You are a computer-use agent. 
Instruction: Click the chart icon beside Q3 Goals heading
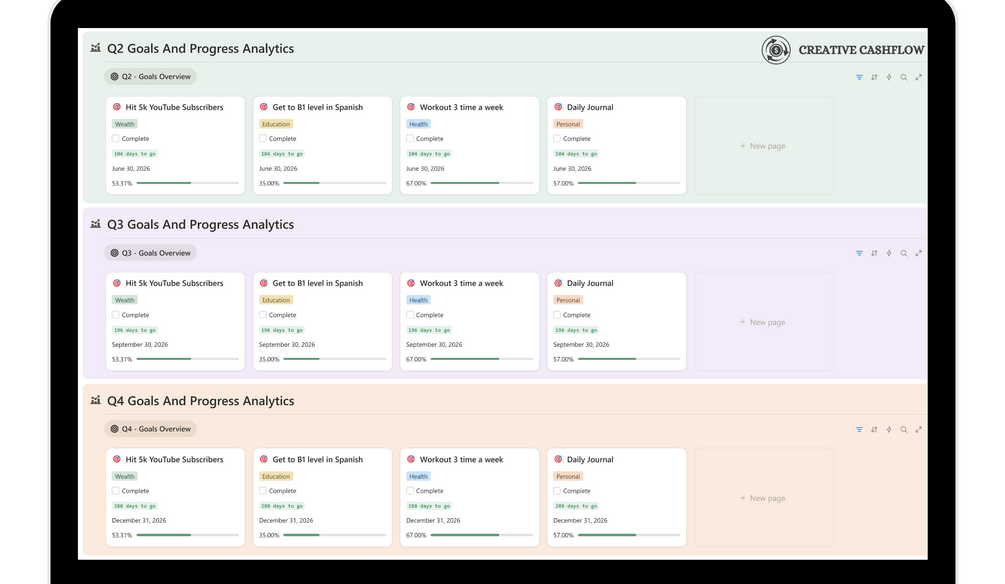click(x=96, y=224)
